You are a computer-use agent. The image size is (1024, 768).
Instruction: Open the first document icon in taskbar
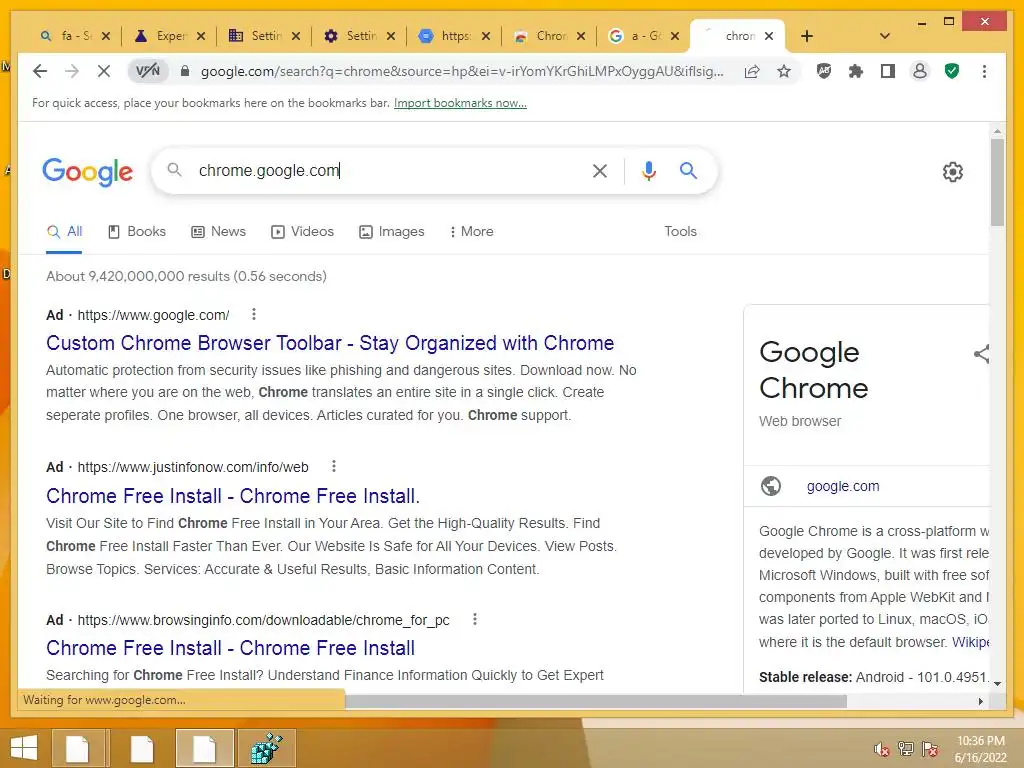click(77, 748)
